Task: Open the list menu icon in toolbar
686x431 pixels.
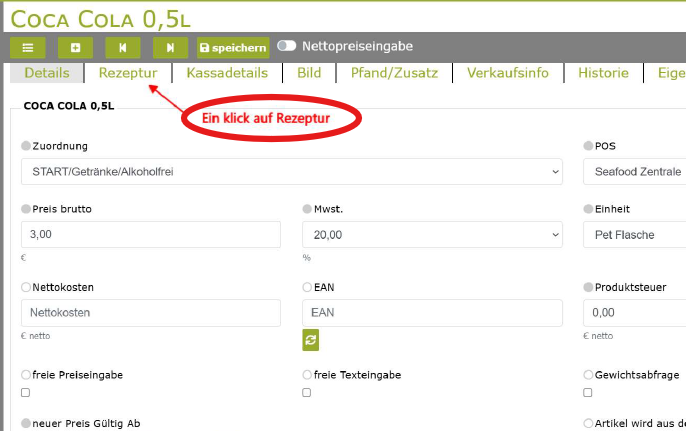Action: pyautogui.click(x=28, y=48)
